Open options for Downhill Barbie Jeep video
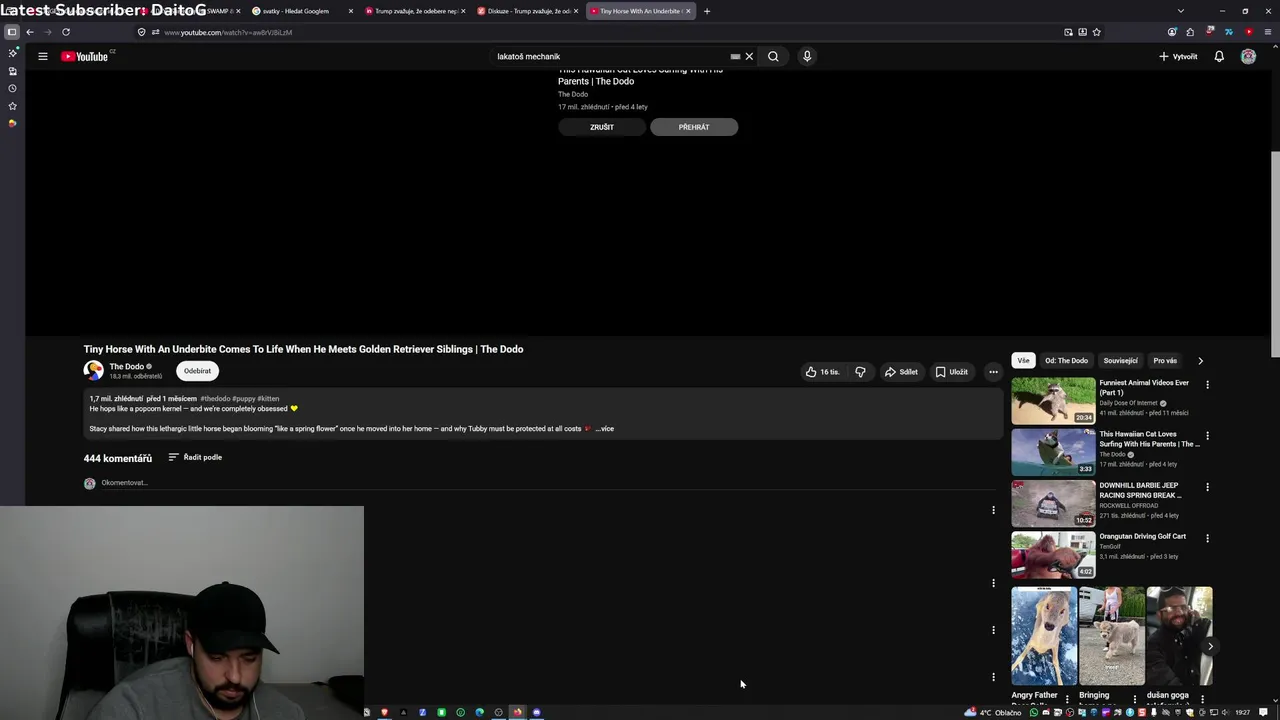The image size is (1280, 720). tap(1207, 487)
